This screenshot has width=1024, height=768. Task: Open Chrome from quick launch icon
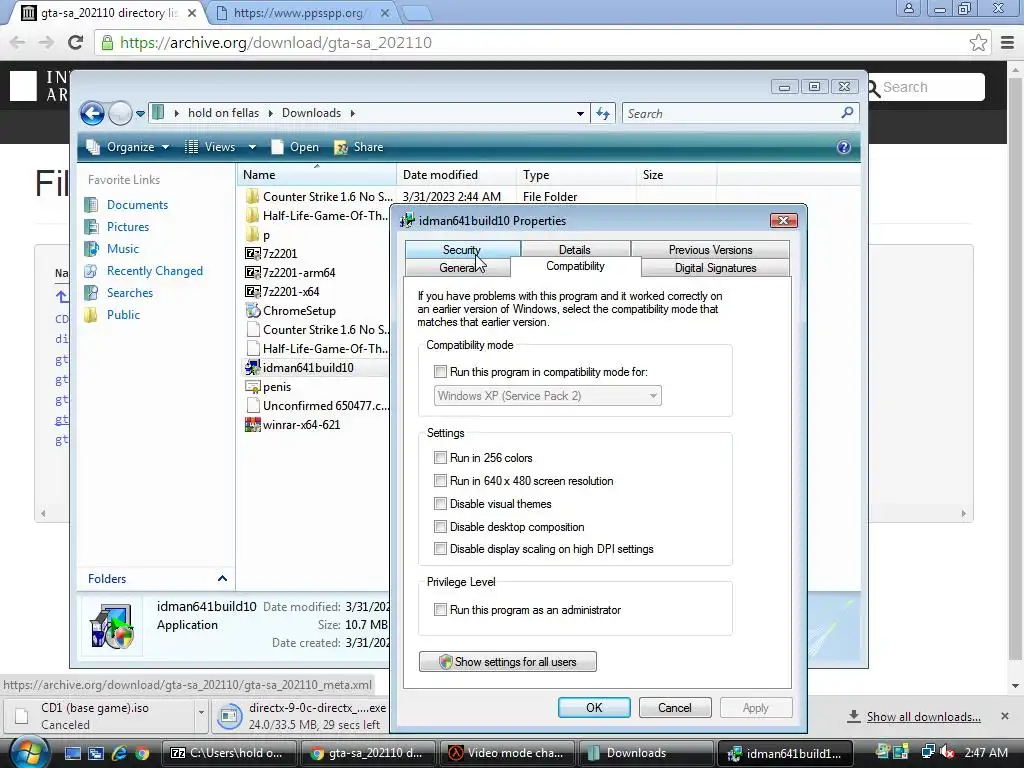click(x=142, y=754)
